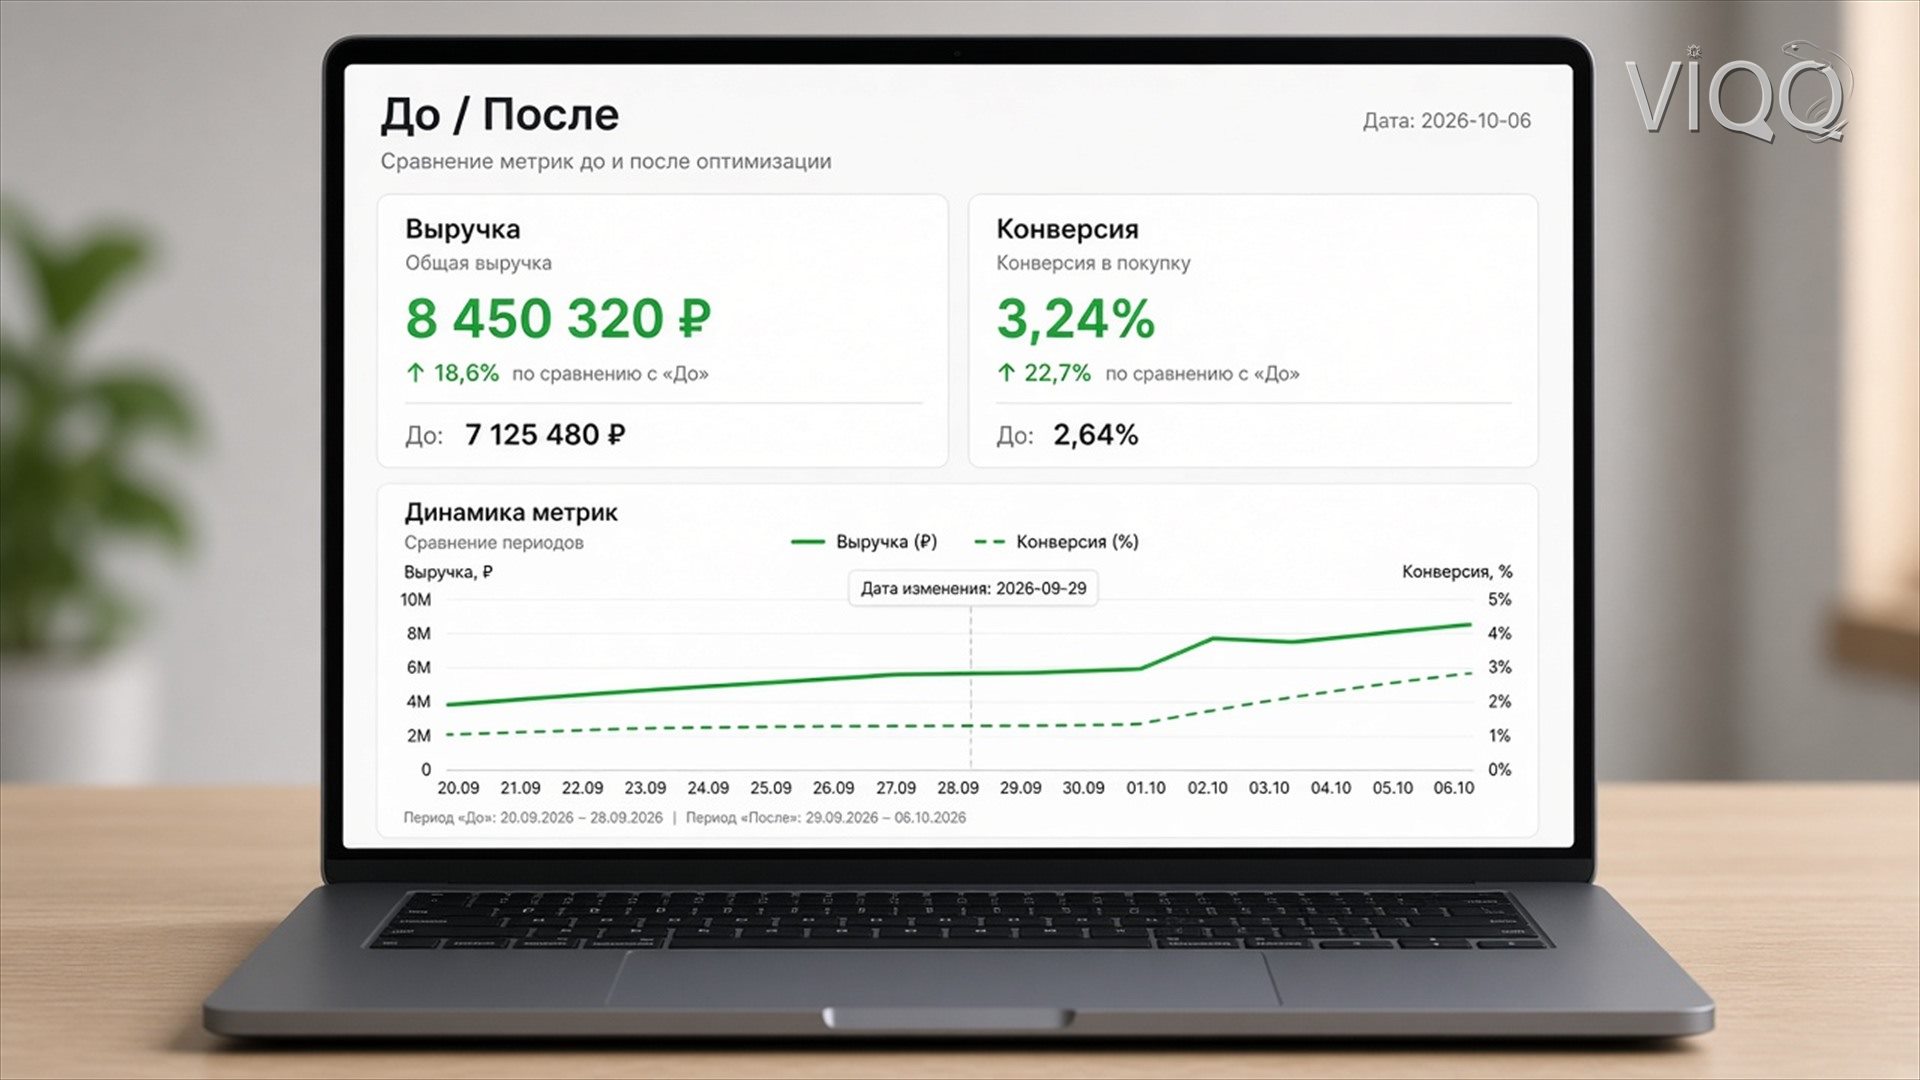
Task: Click the 10M label on revenue axis
Action: (x=416, y=600)
